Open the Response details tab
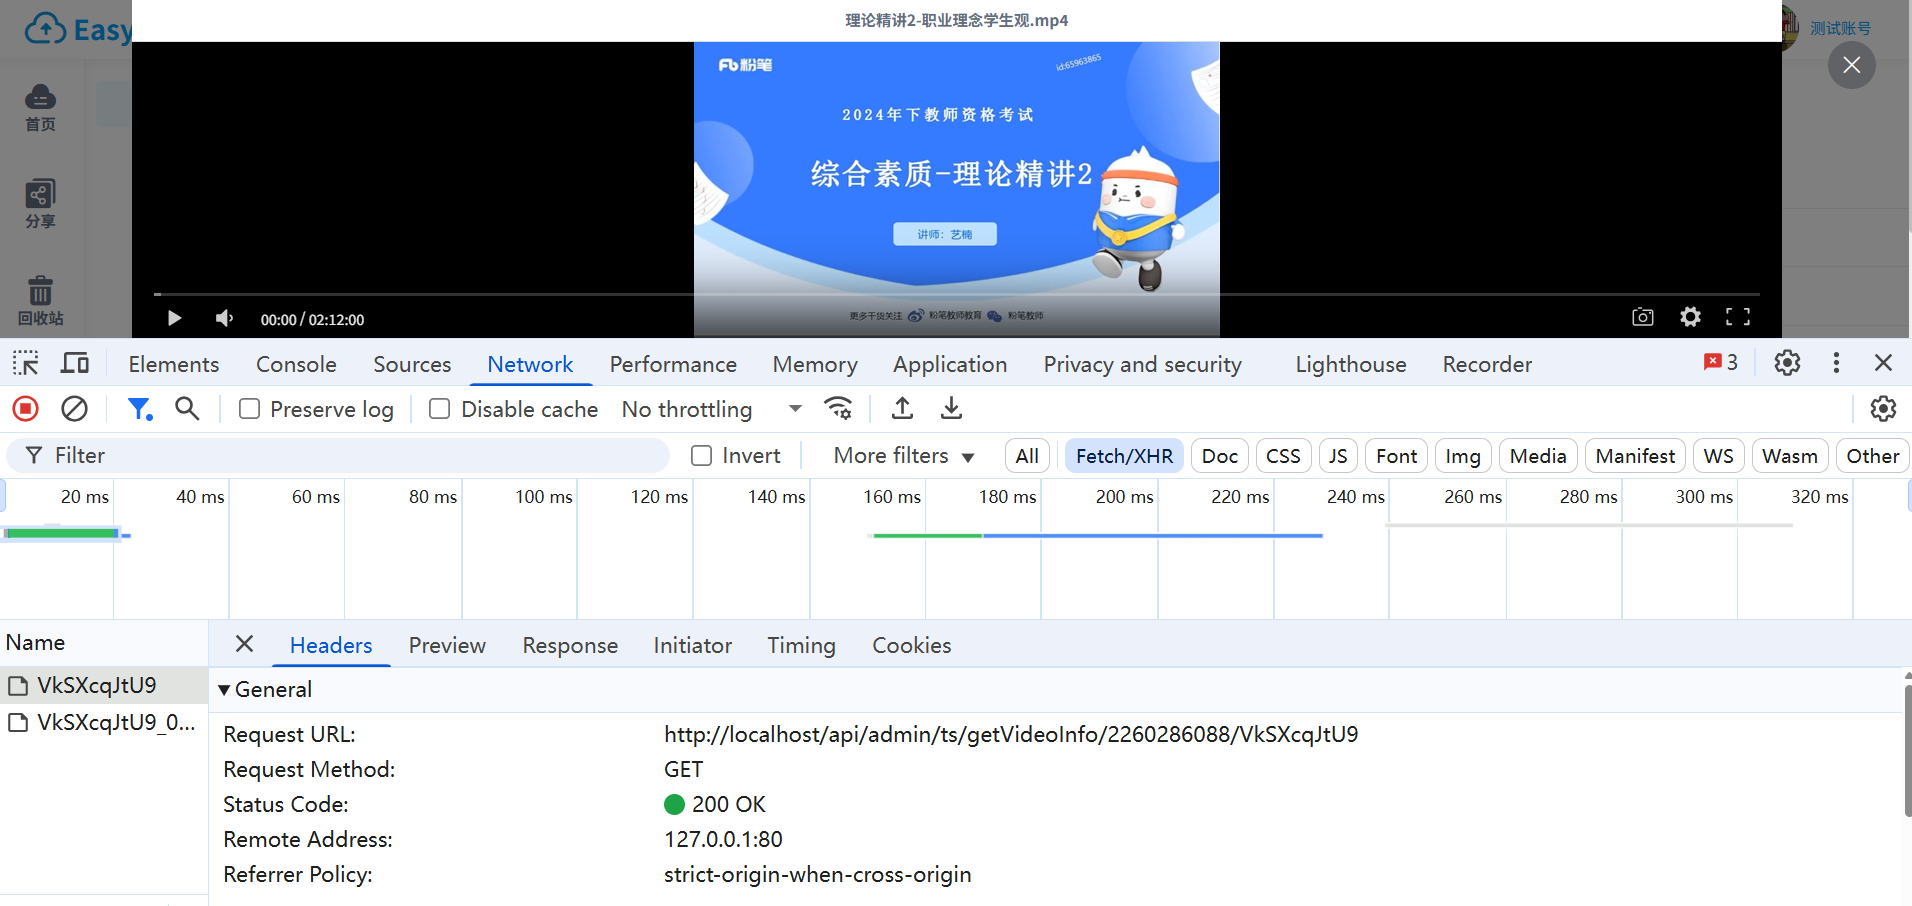Image resolution: width=1912 pixels, height=906 pixels. click(570, 645)
